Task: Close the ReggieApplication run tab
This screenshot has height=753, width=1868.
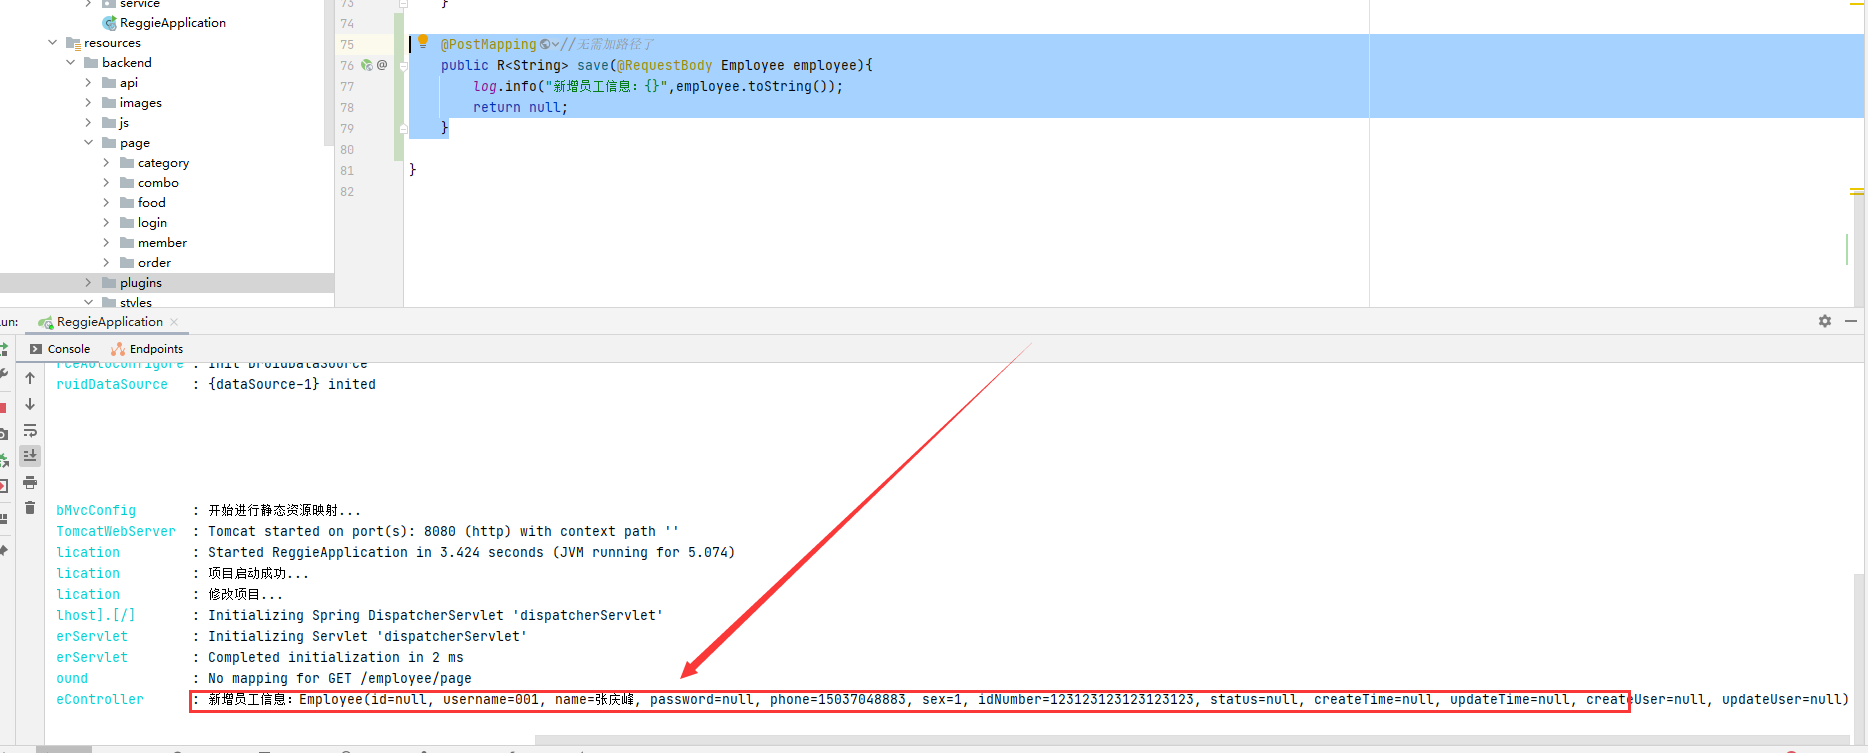Action: (x=174, y=322)
